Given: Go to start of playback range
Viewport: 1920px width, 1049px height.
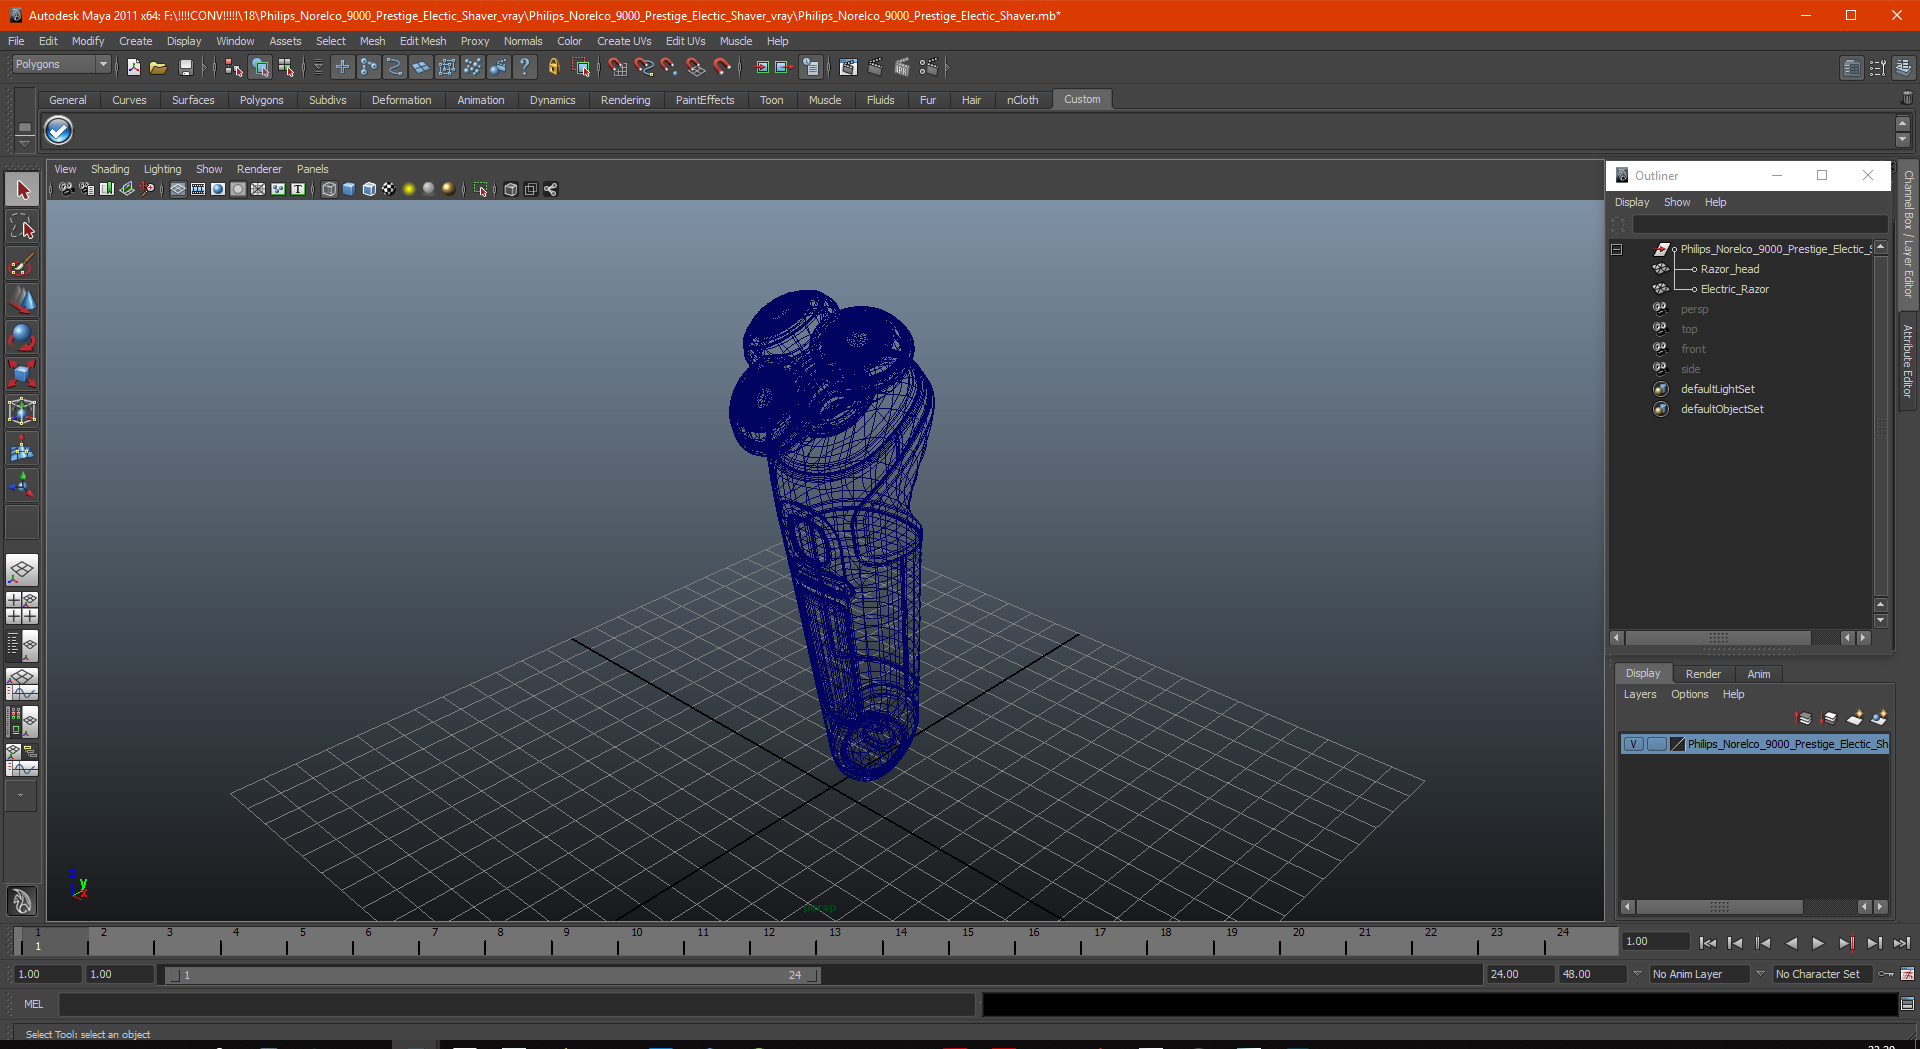Looking at the screenshot, I should [1708, 942].
